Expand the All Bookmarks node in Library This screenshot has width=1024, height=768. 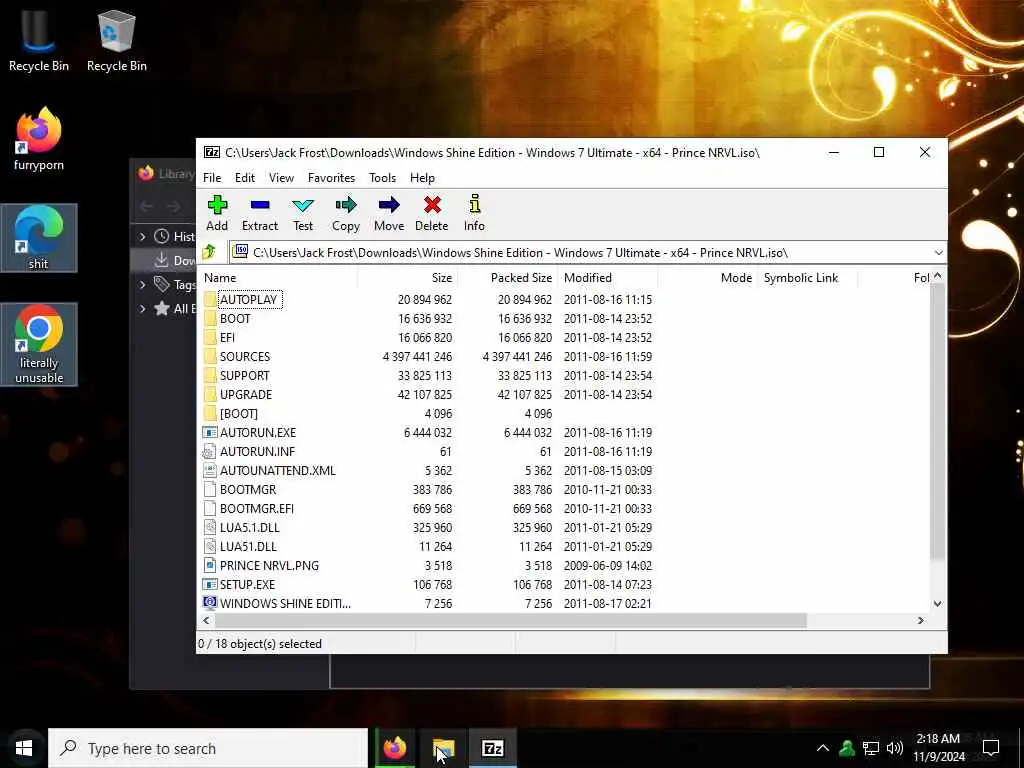[142, 308]
